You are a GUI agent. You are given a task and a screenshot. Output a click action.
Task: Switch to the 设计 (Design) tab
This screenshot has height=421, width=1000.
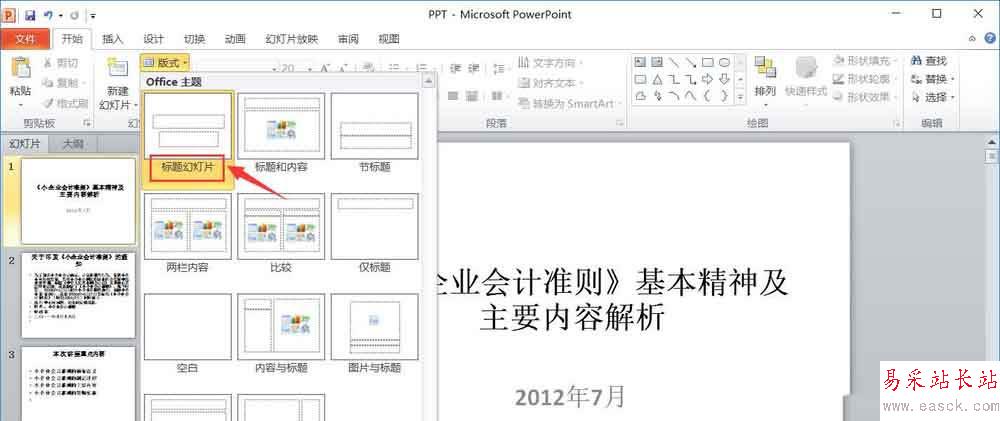tap(154, 39)
